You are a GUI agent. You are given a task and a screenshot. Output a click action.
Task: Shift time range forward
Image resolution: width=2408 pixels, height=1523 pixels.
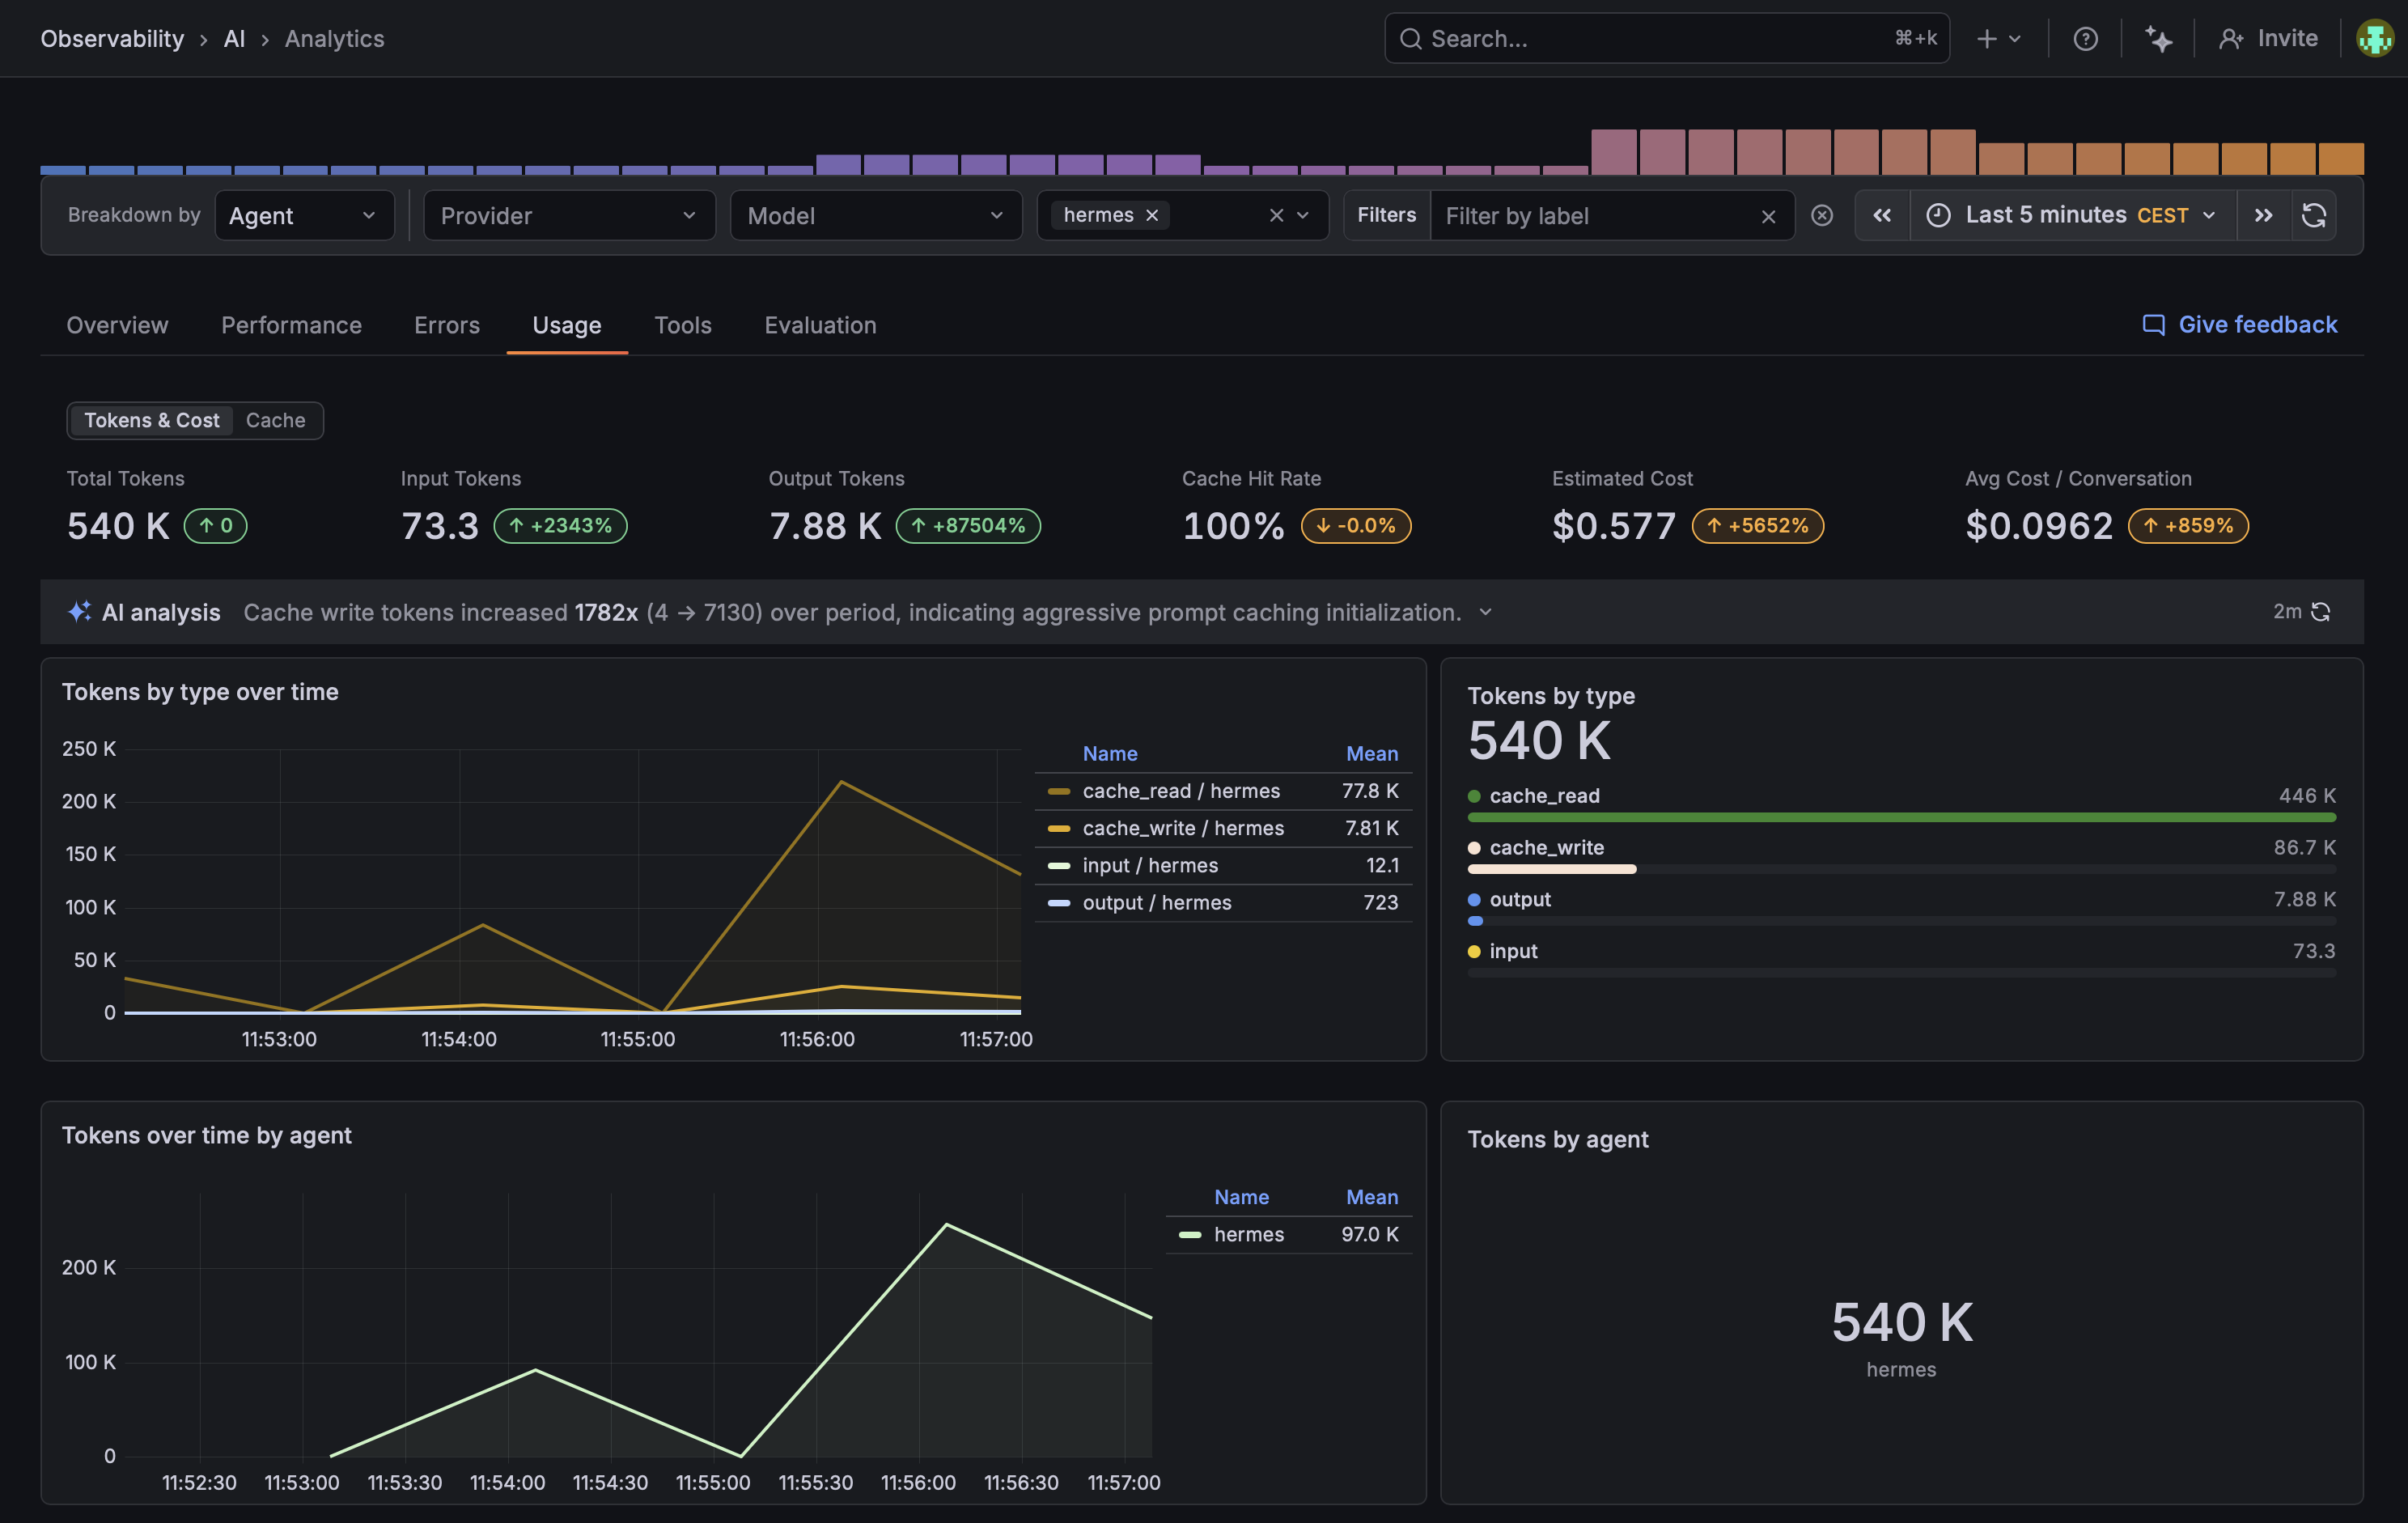tap(2264, 216)
